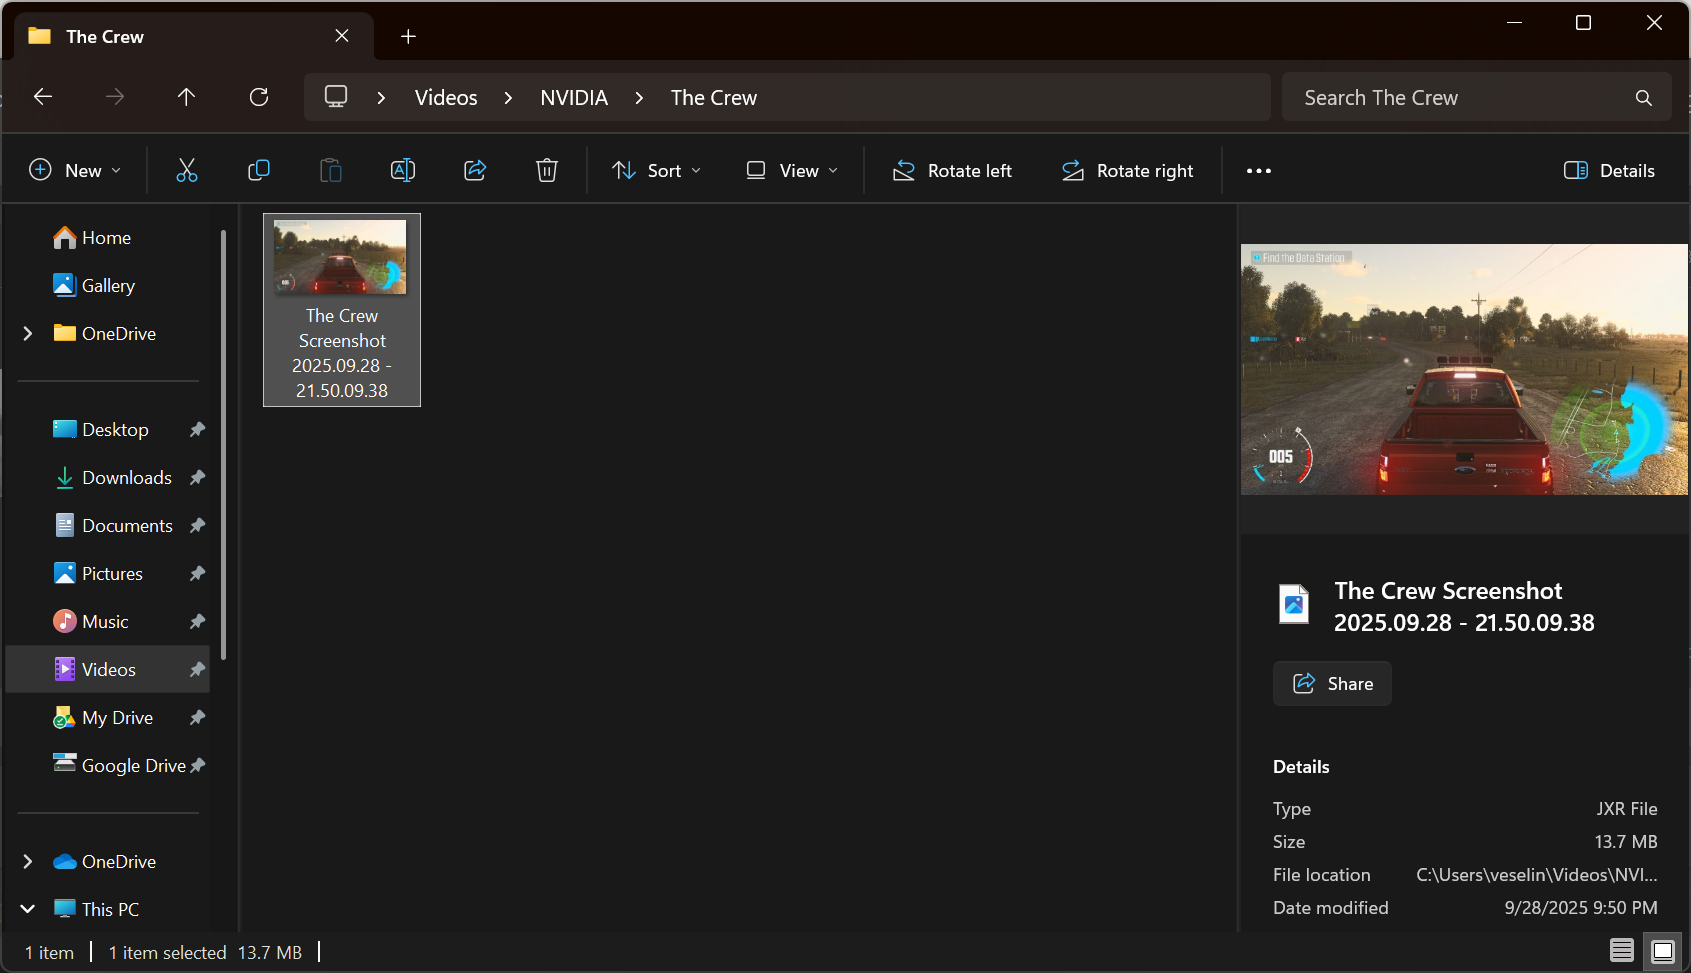Switch to details list view icon
1691x973 pixels.
pos(1622,950)
